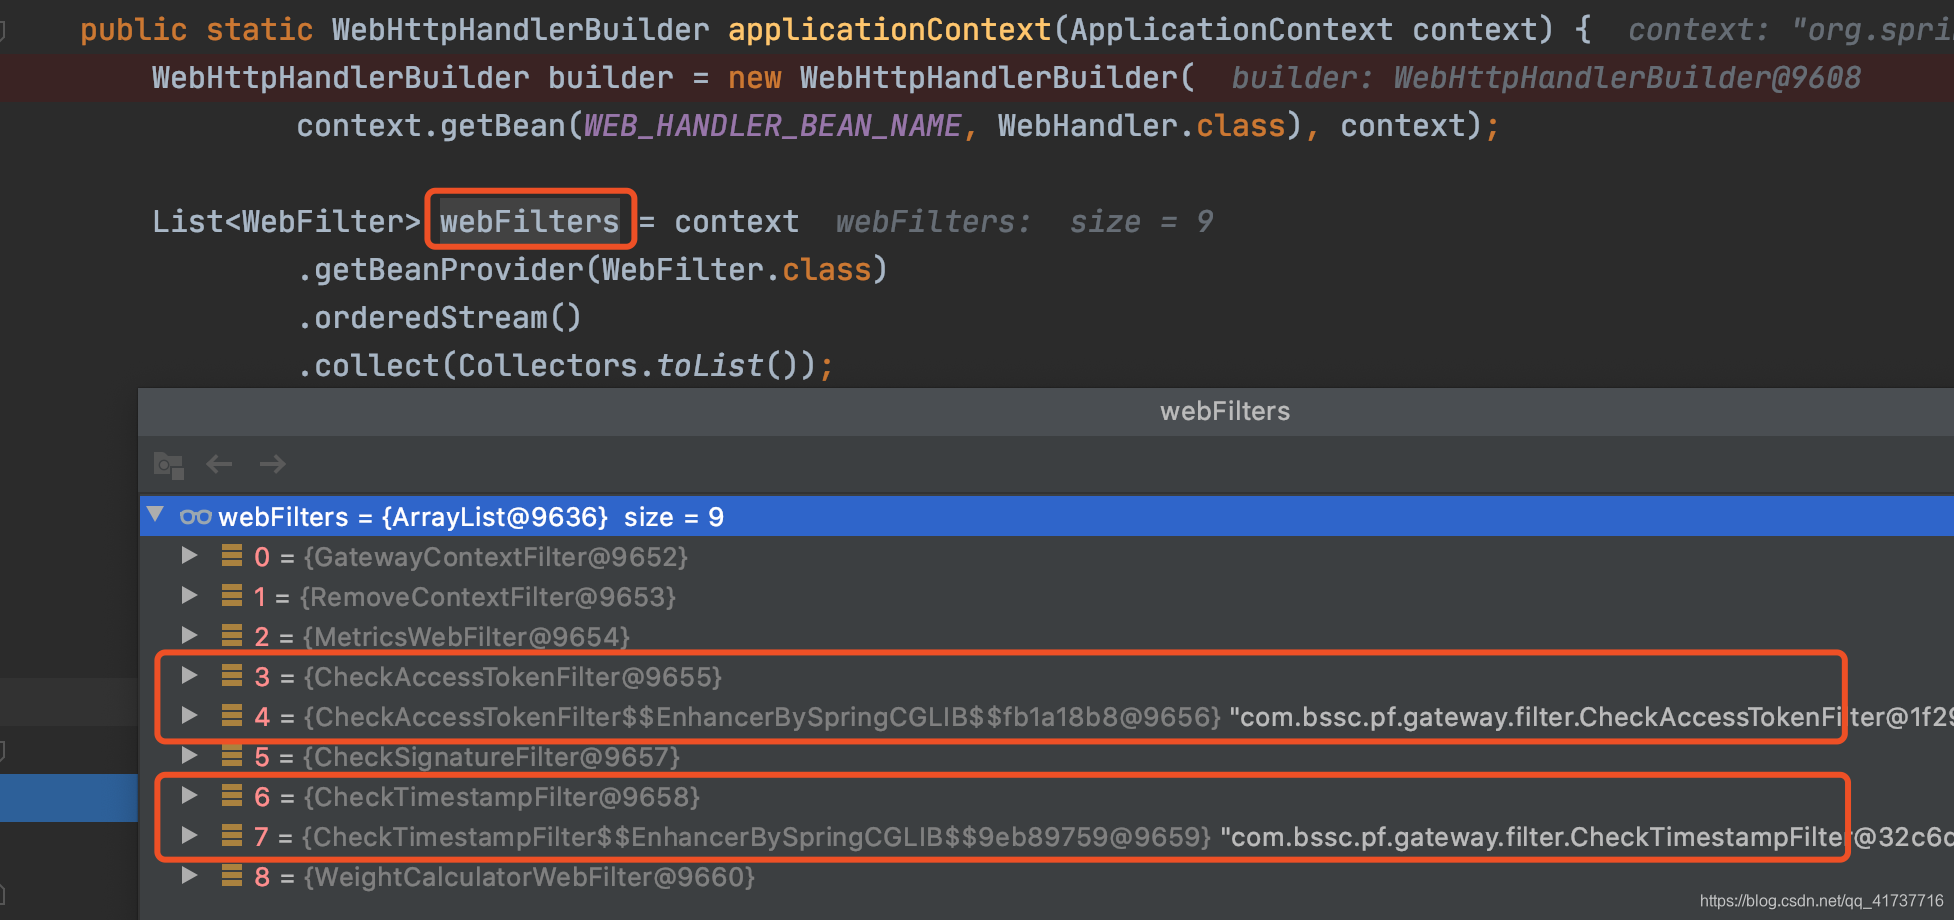The width and height of the screenshot is (1954, 920).
Task: Click the inline hint builder: WebHttpHandlerBuilder@9608
Action: pos(1546,78)
